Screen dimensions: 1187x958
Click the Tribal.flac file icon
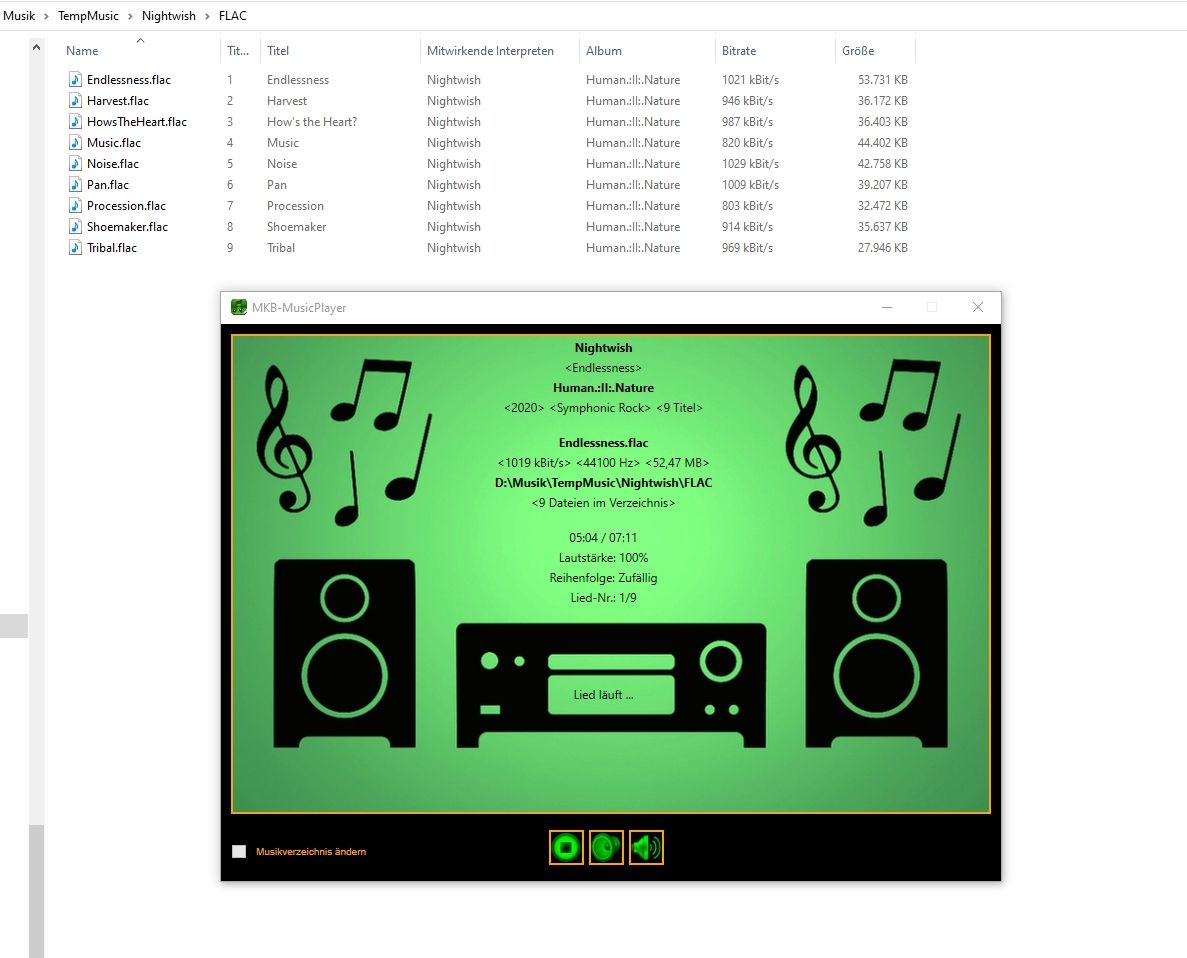point(75,248)
